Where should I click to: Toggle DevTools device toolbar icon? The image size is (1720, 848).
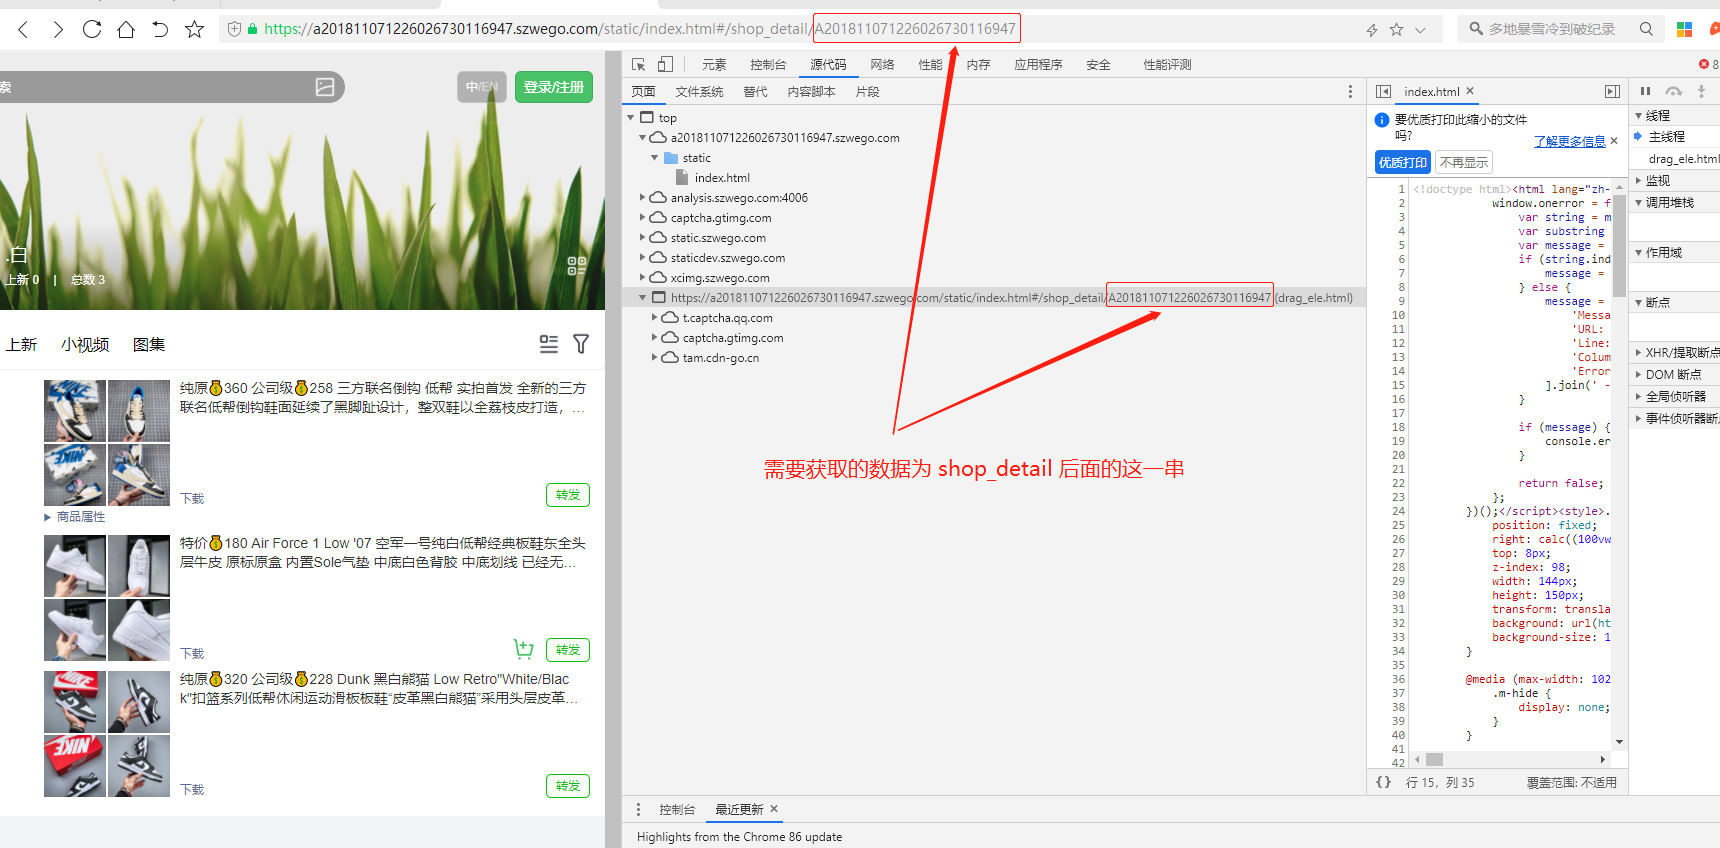pos(665,64)
